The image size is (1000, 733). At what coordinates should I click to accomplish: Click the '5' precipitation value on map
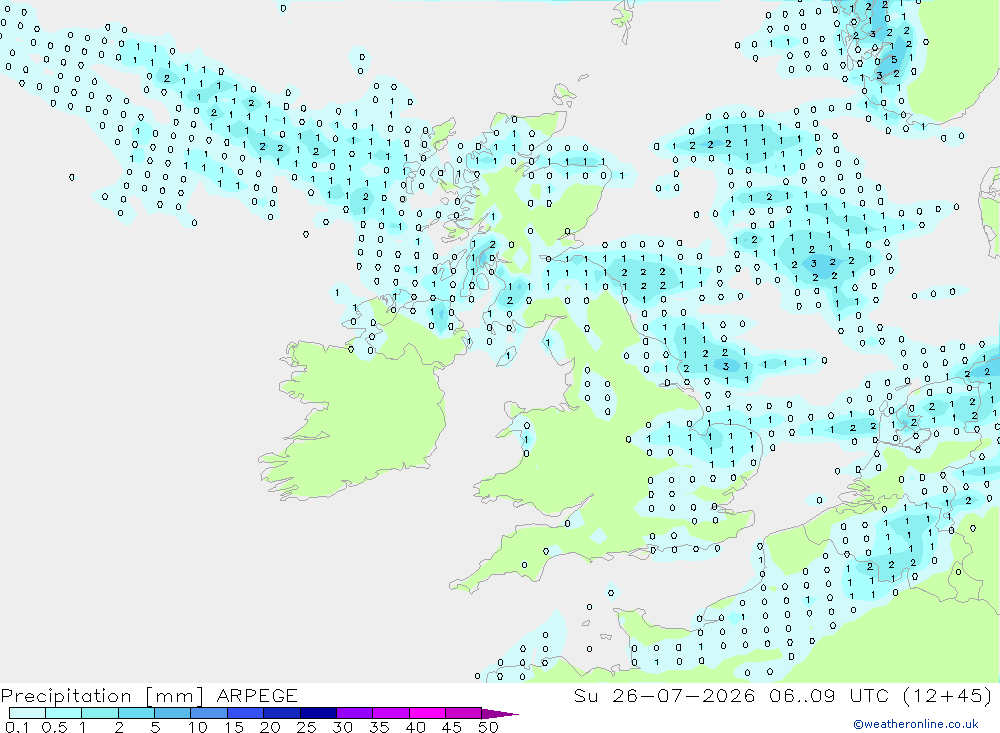click(894, 60)
